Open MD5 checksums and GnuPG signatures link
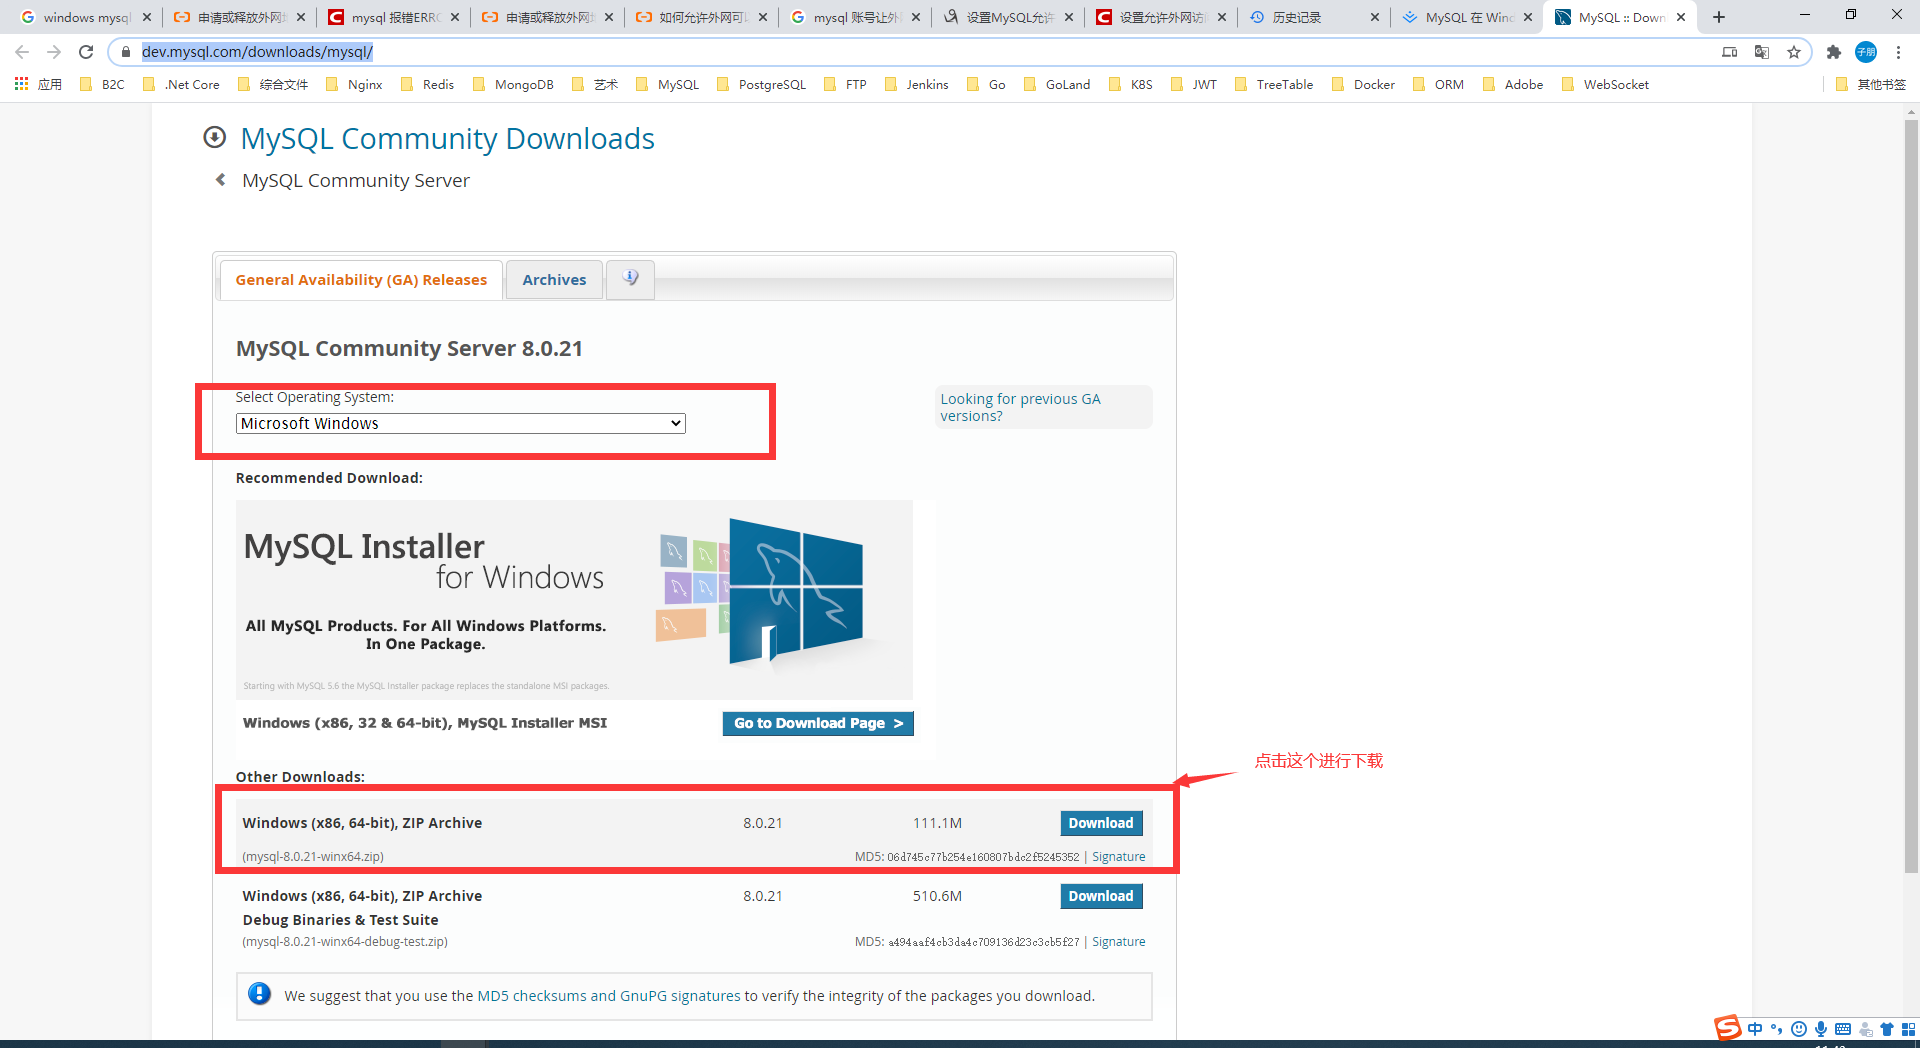 pos(609,996)
